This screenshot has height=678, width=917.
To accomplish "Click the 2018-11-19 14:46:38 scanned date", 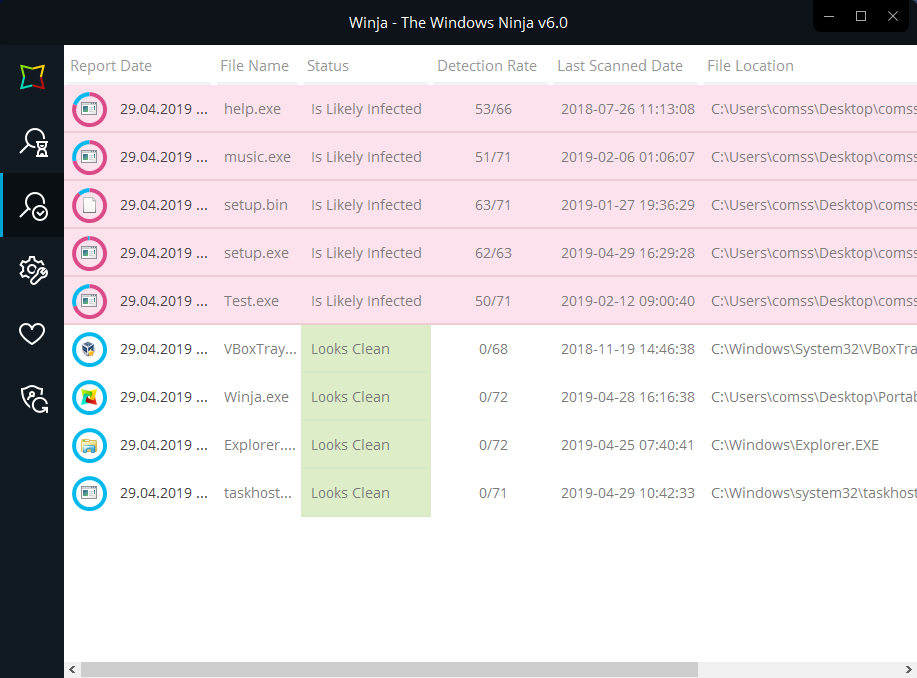I will point(628,349).
